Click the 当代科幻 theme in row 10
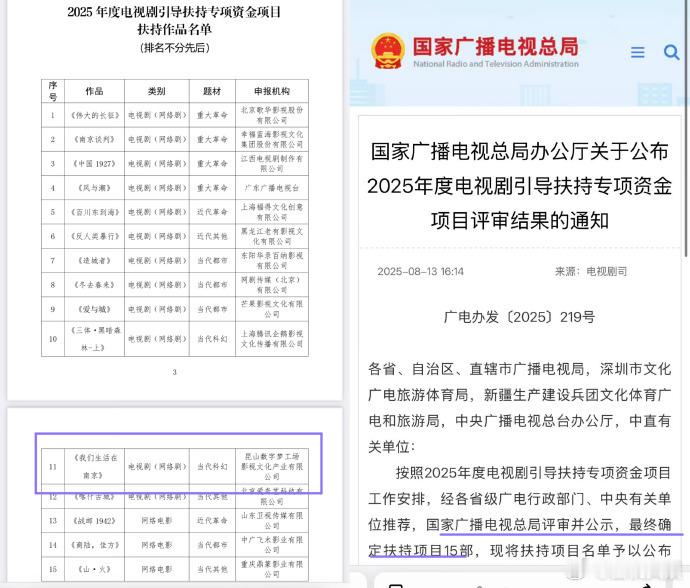This screenshot has height=588, width=690. point(212,339)
